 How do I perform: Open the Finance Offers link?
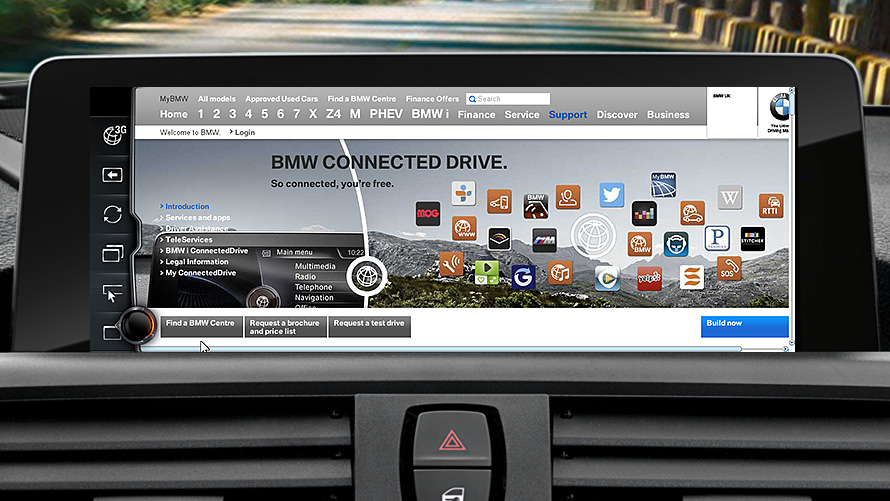(x=432, y=99)
